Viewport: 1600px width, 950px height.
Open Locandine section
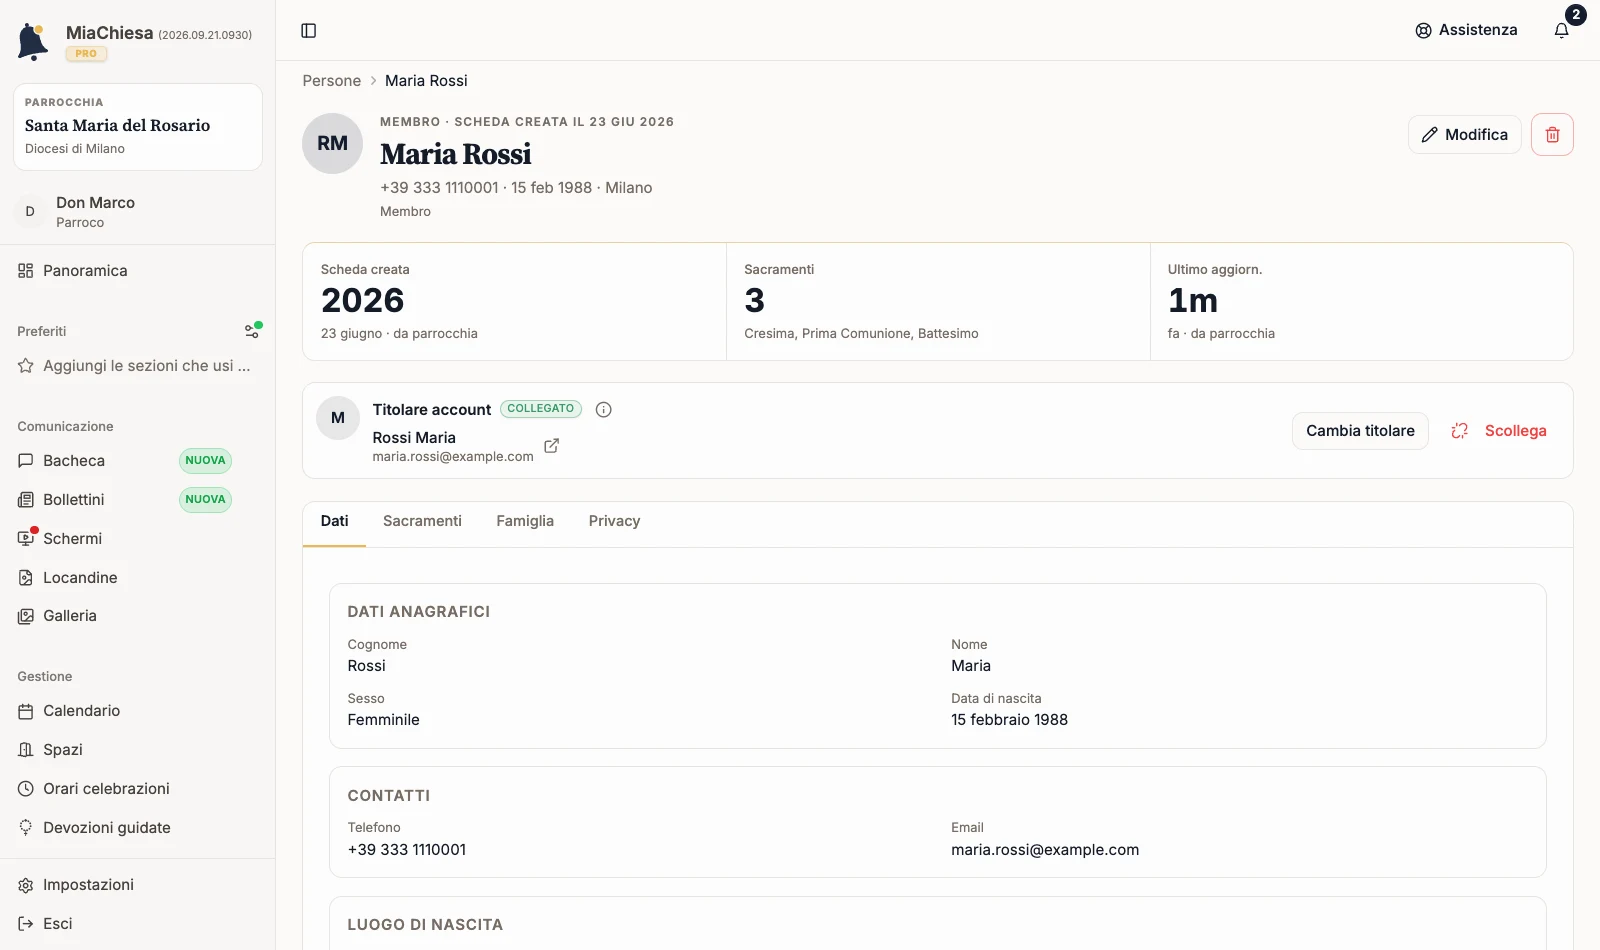[x=137, y=578]
